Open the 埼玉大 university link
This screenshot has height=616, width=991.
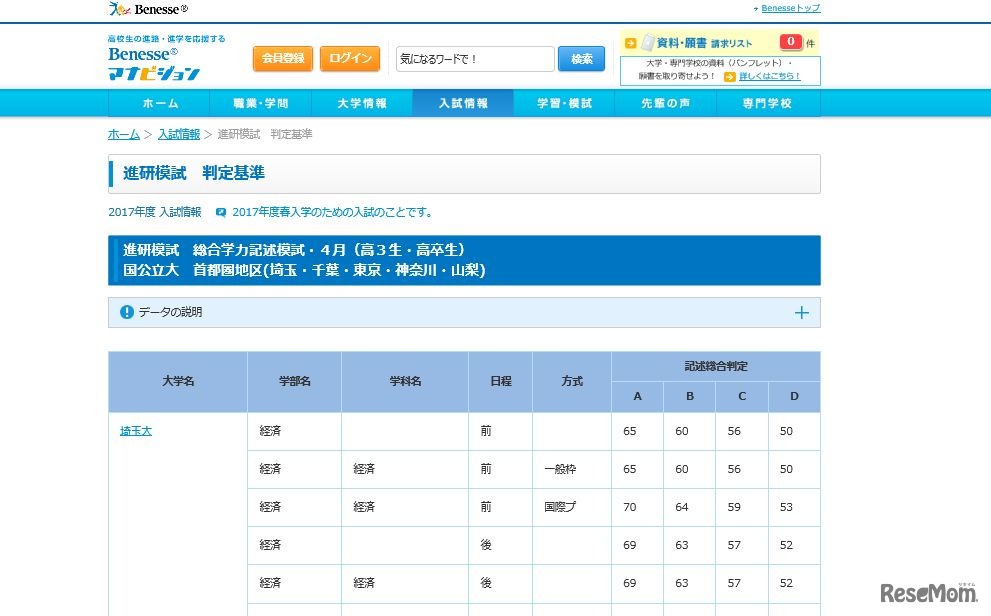[136, 431]
